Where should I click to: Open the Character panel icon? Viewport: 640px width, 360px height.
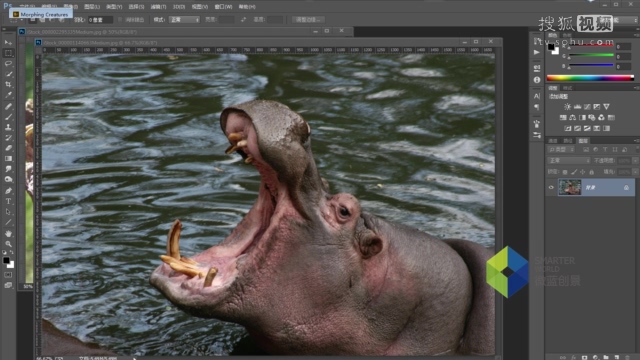pos(537,96)
